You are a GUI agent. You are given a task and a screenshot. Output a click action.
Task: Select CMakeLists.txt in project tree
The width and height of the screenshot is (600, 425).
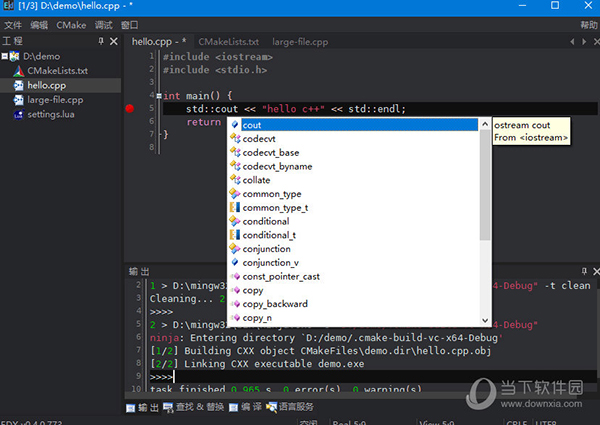pyautogui.click(x=57, y=71)
